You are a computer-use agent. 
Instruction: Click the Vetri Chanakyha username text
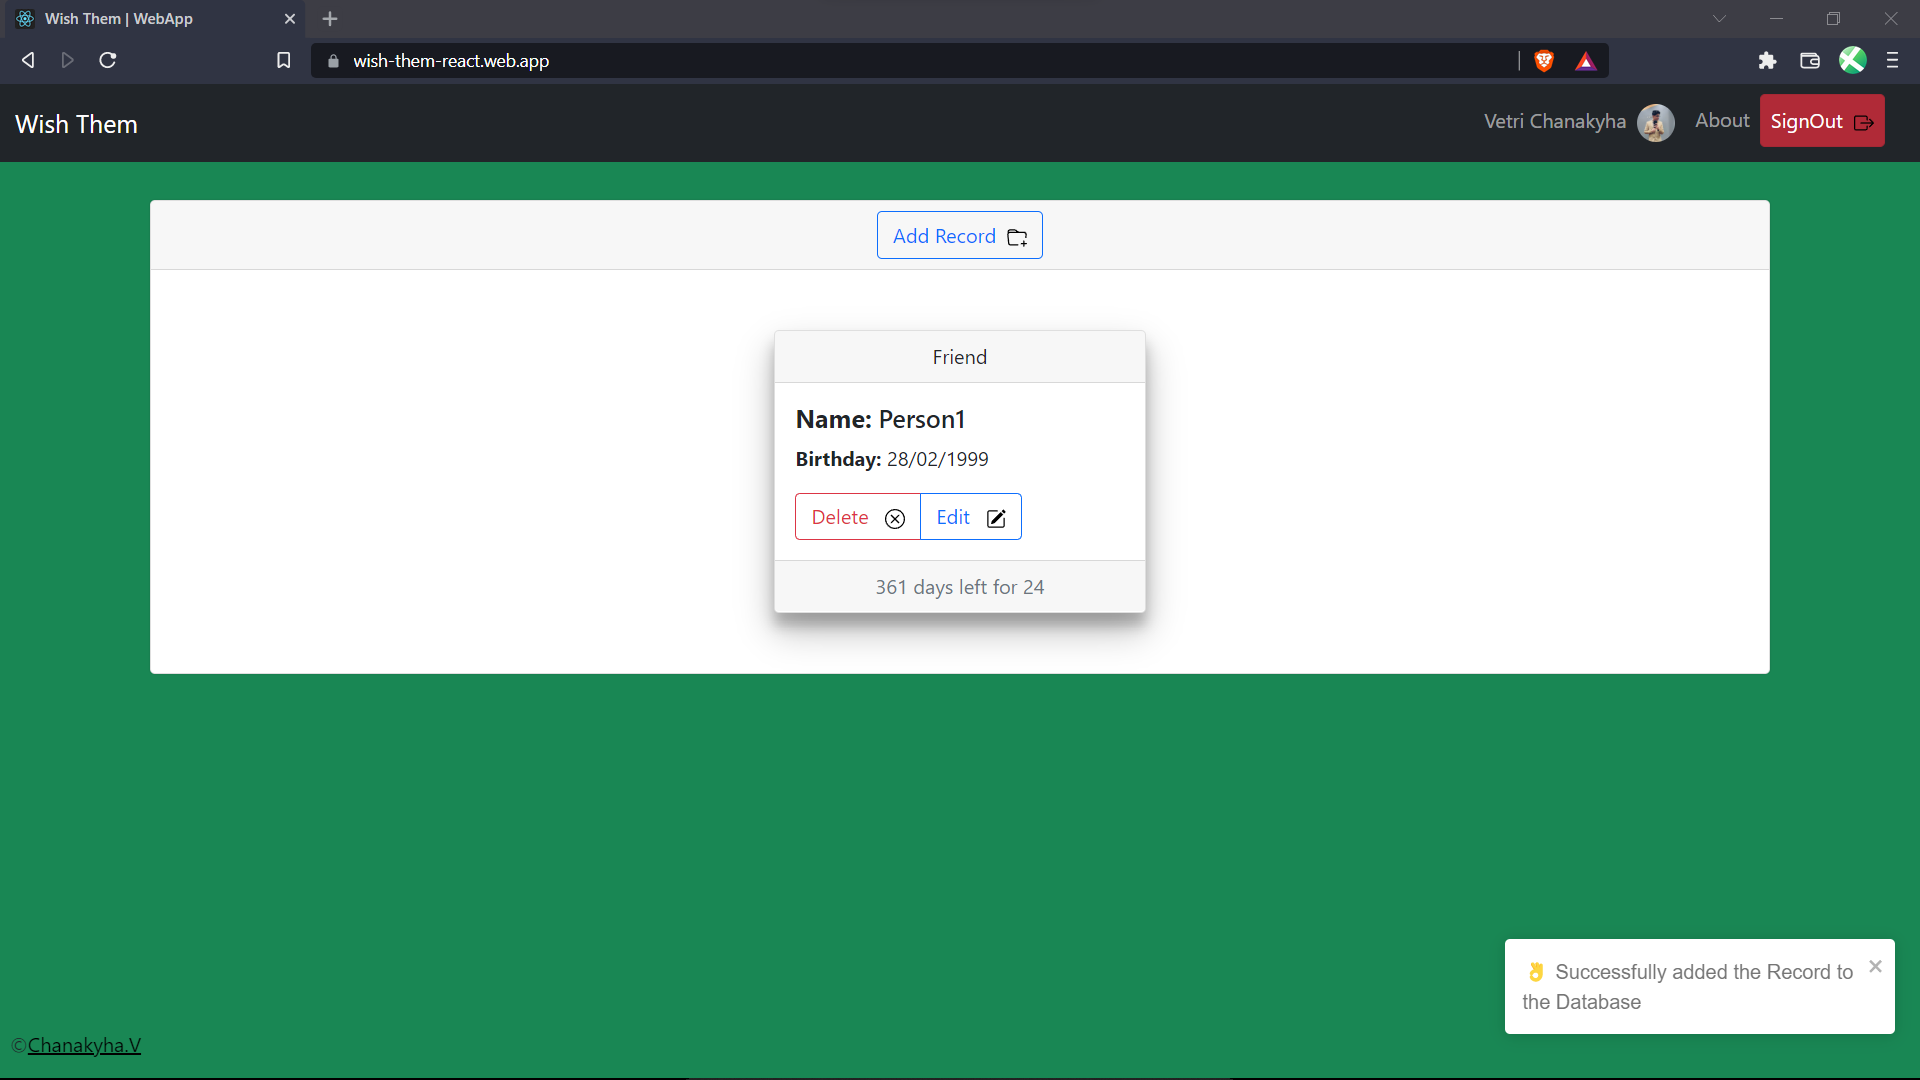pyautogui.click(x=1555, y=121)
